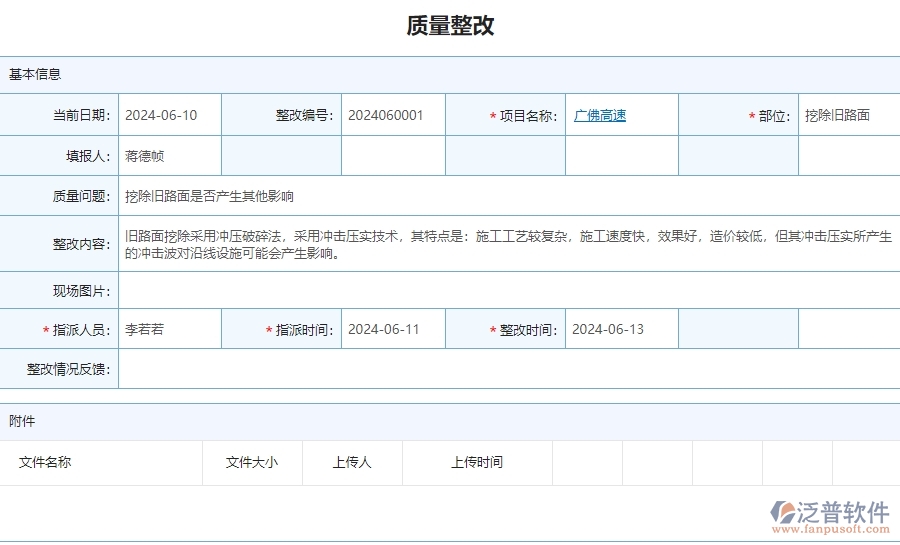The width and height of the screenshot is (900, 545).
Task: Select the 指派人员 field 李若若
Action: click(x=169, y=329)
